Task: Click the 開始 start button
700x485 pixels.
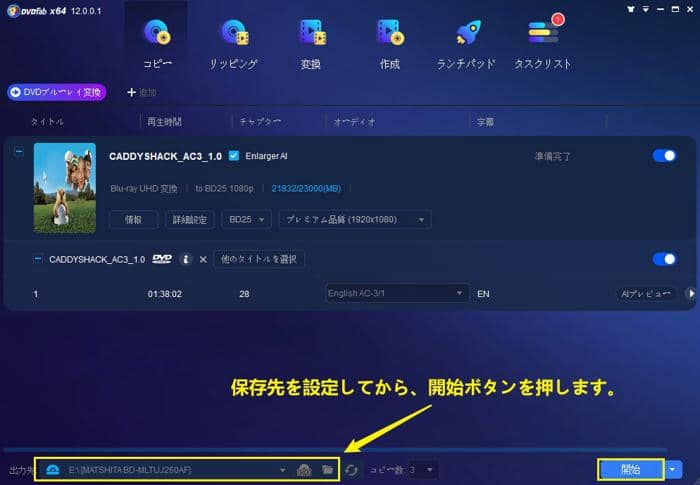Action: [630, 469]
